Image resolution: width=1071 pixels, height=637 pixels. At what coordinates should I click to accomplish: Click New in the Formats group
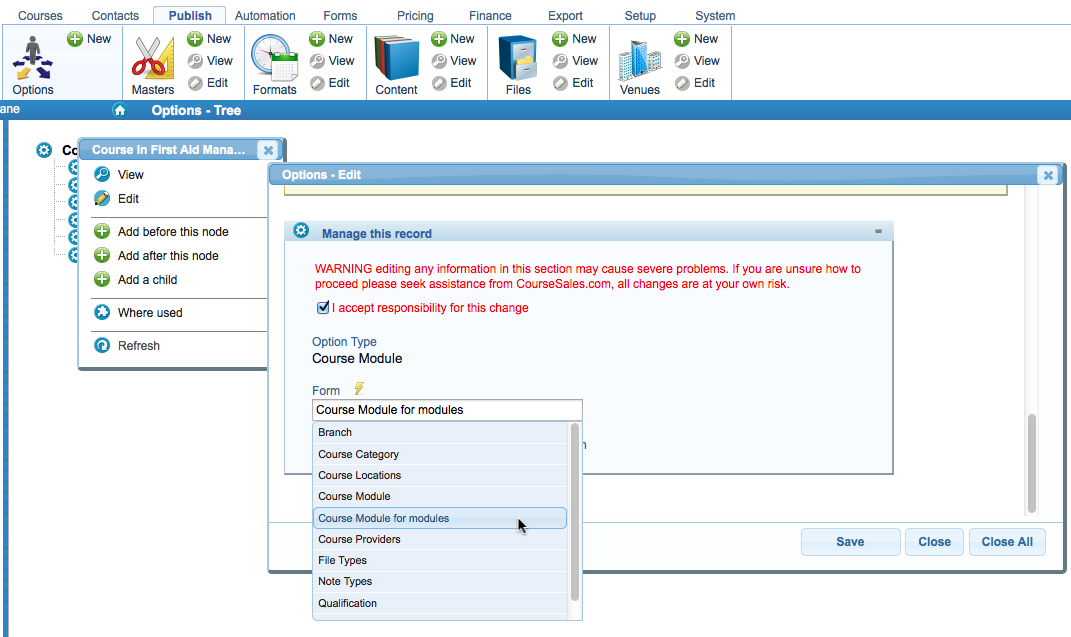coord(331,39)
